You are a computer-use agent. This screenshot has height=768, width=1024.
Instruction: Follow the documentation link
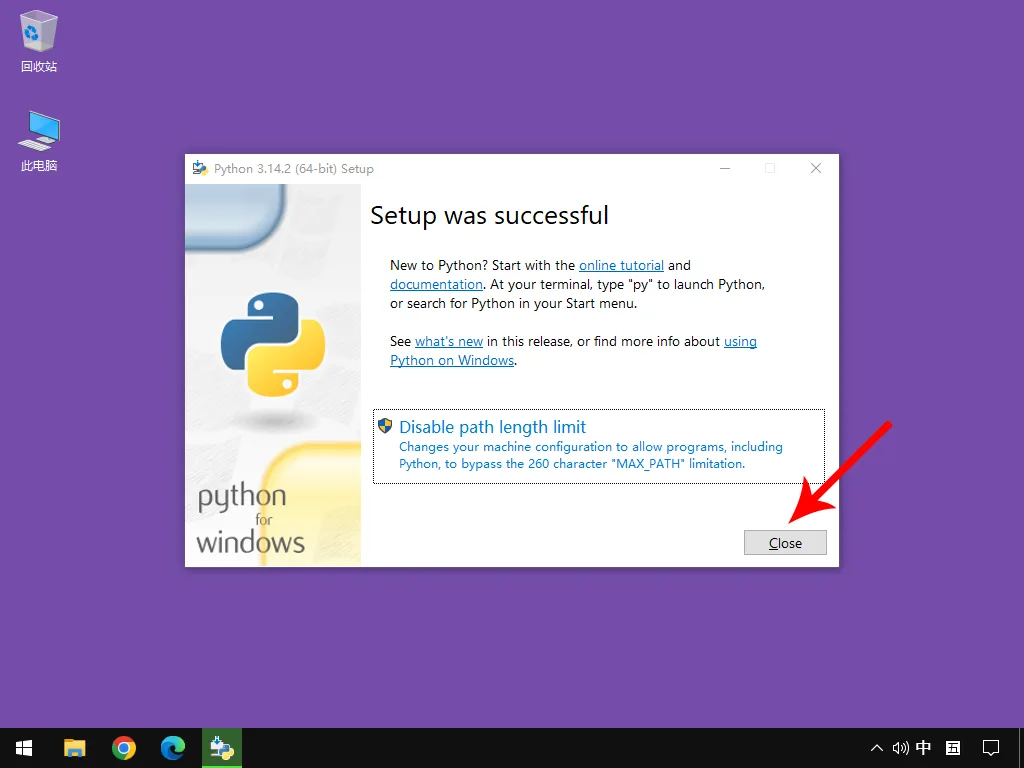436,285
